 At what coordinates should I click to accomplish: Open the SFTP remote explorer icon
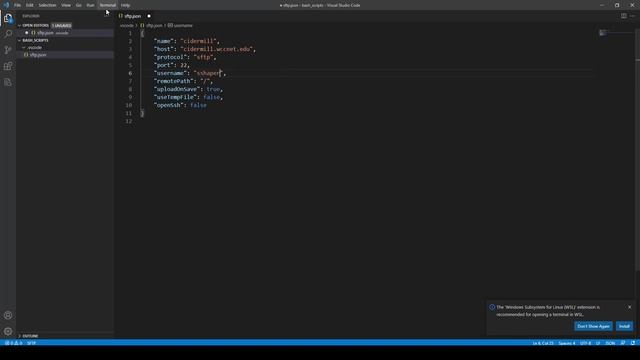[x=8, y=82]
